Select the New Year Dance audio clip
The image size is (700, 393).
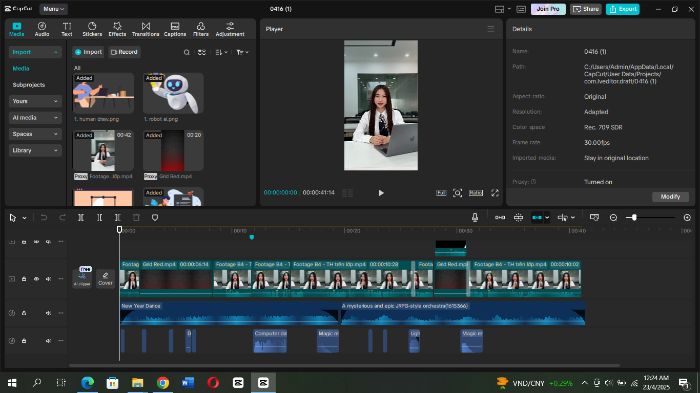[x=229, y=314]
